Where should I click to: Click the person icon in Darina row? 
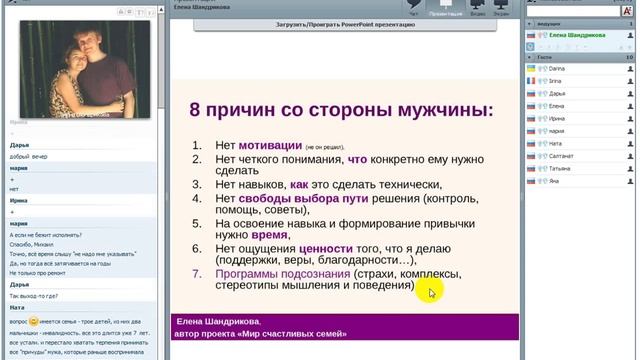pos(630,69)
